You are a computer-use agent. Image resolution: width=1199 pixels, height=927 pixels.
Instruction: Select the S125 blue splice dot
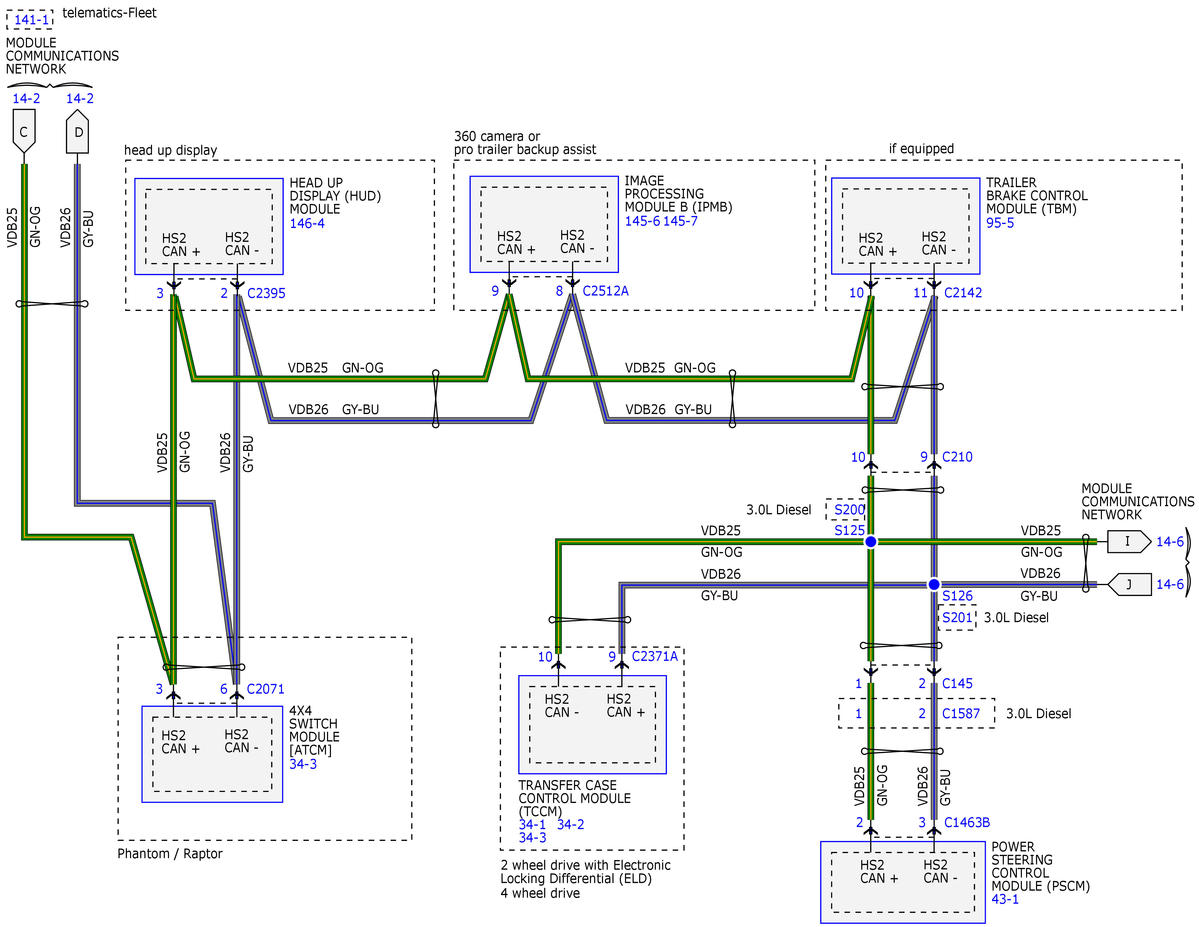tap(870, 541)
